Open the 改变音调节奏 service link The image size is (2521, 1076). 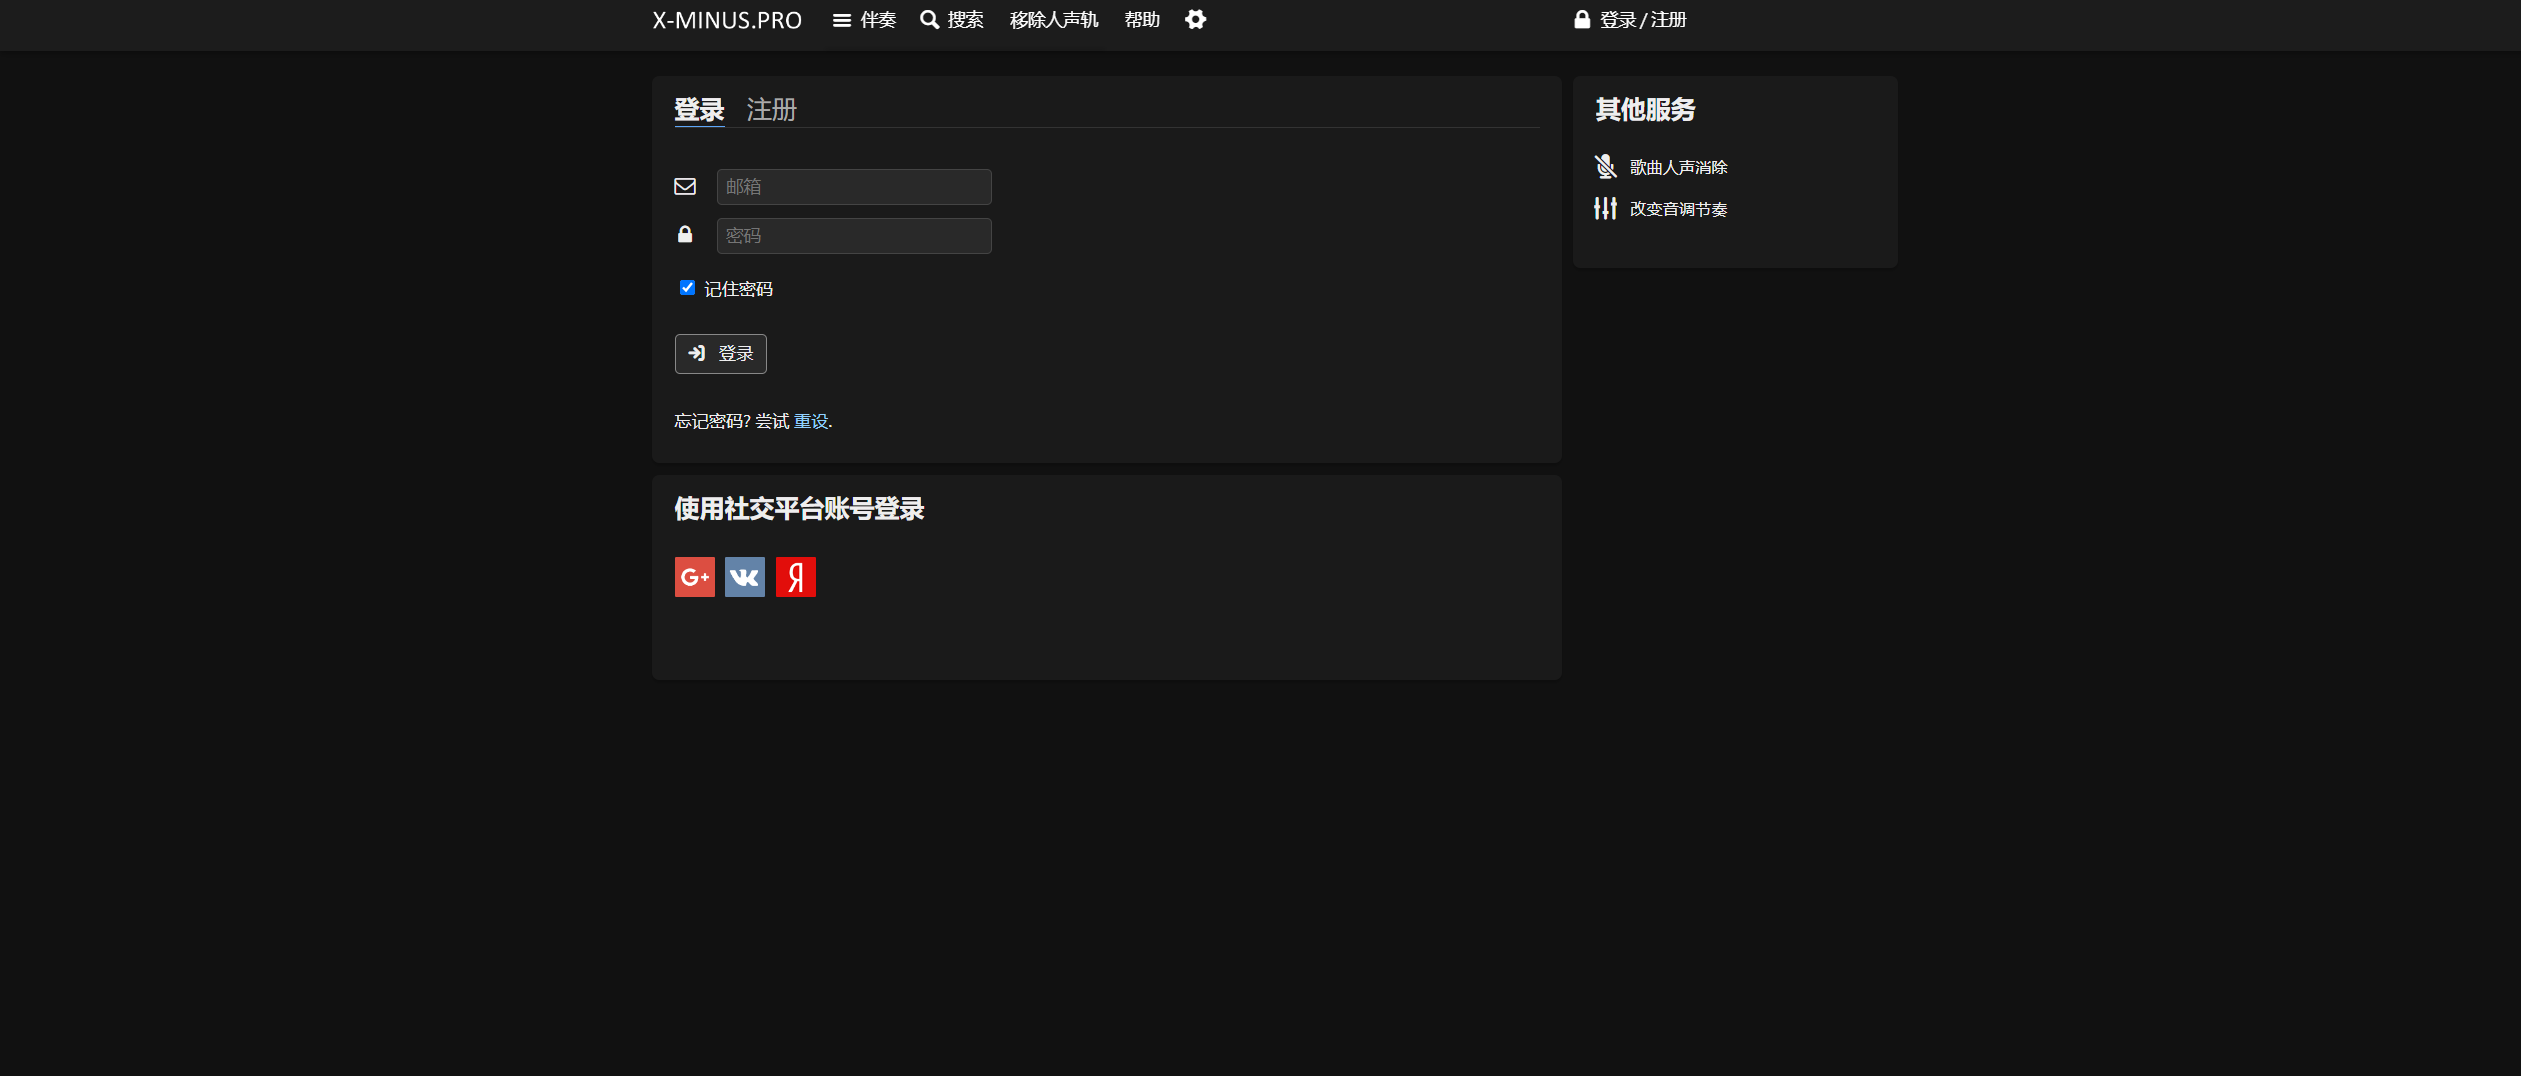pos(1678,209)
